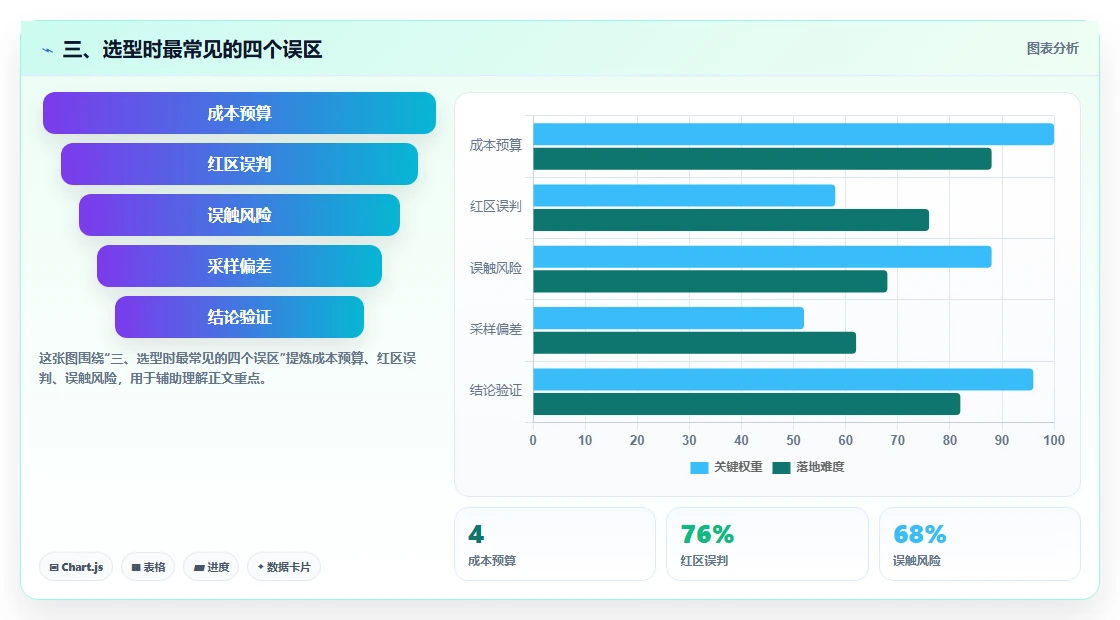Click the blue 成本预算 关键权重 bar
1120x620 pixels.
pos(794,134)
